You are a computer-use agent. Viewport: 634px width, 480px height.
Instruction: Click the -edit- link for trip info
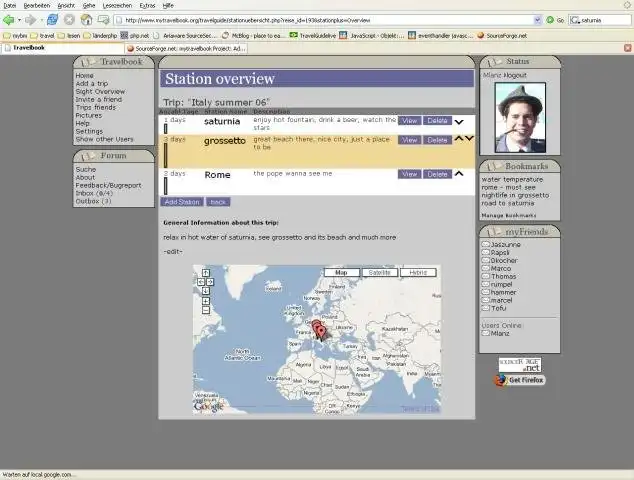point(173,252)
